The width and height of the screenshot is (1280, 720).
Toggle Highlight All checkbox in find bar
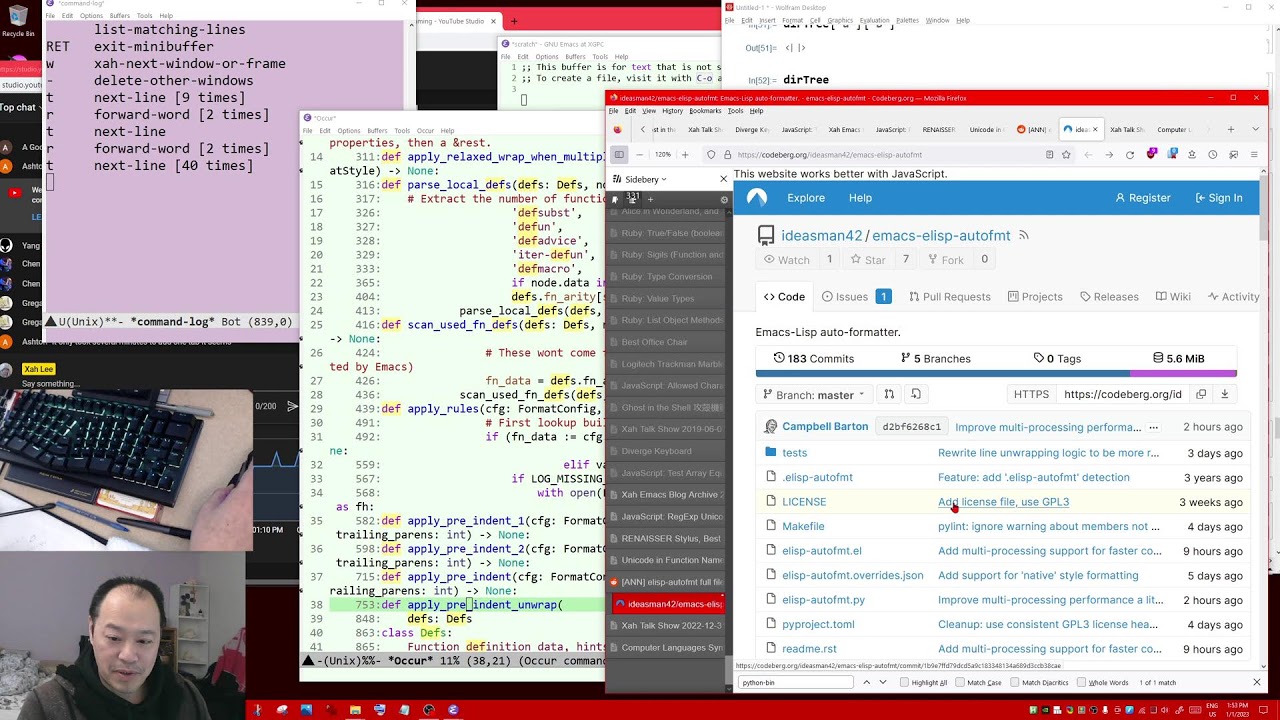[x=904, y=682]
